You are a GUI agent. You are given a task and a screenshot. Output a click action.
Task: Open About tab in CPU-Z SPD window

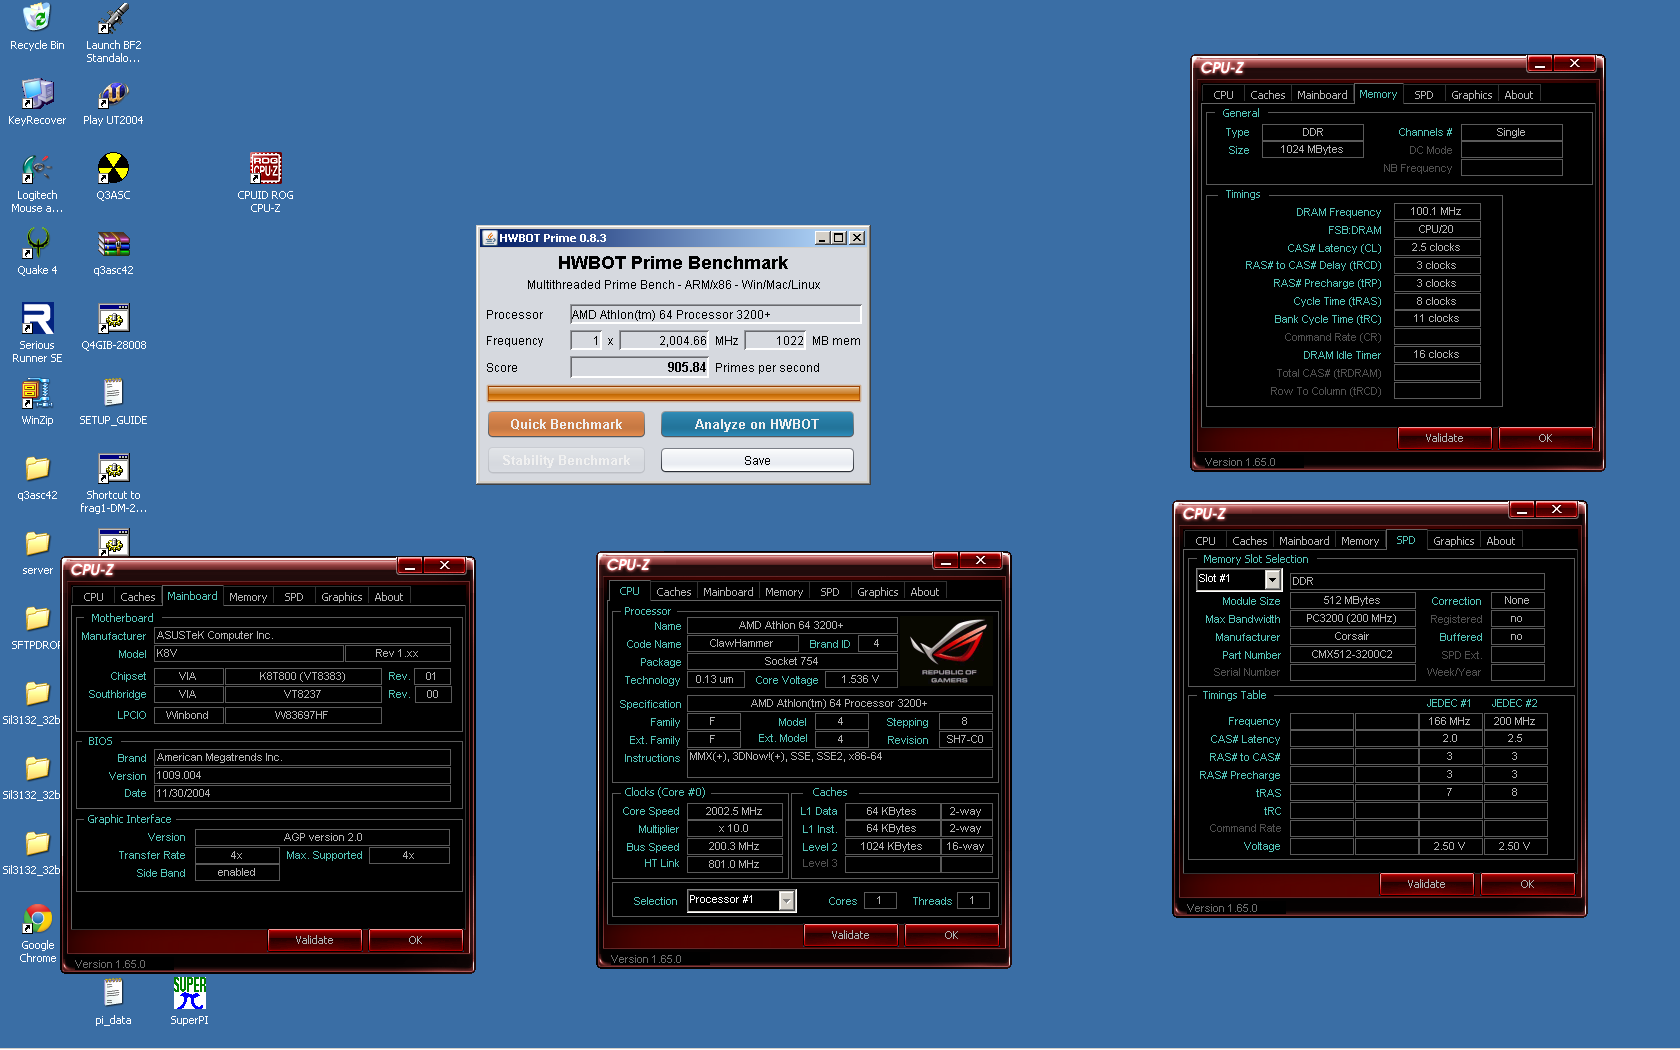pyautogui.click(x=1501, y=541)
